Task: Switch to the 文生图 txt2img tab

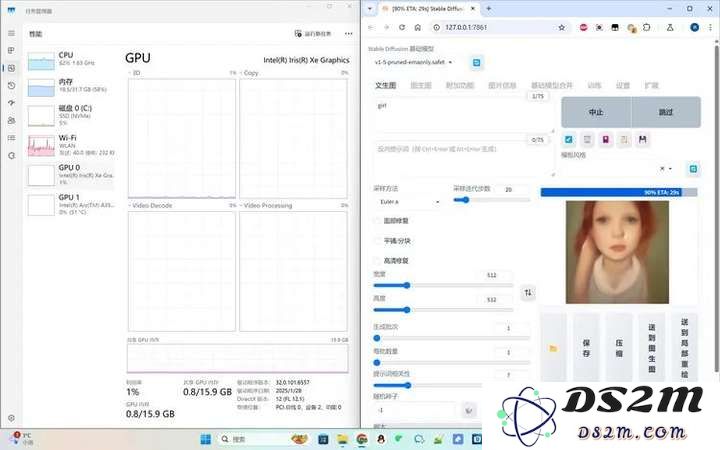Action: 386,85
